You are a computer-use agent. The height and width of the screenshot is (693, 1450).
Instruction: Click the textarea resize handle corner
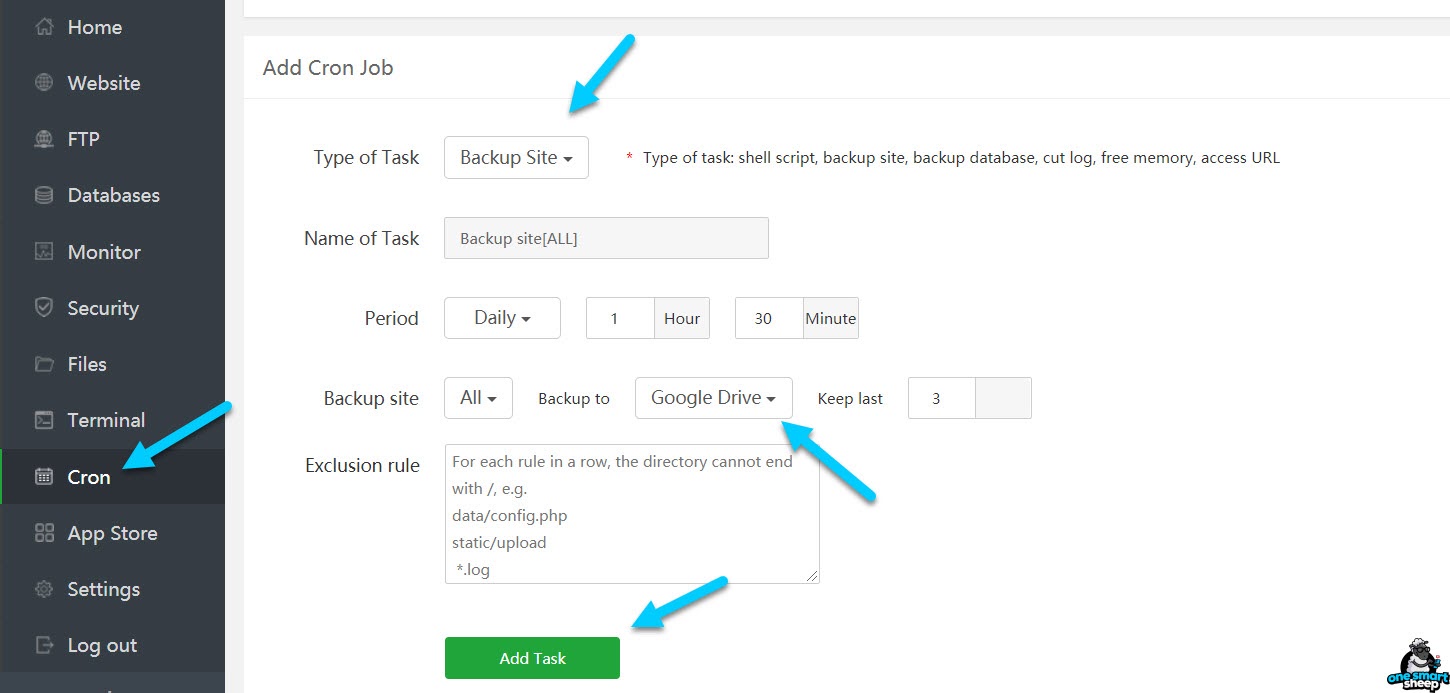click(812, 576)
